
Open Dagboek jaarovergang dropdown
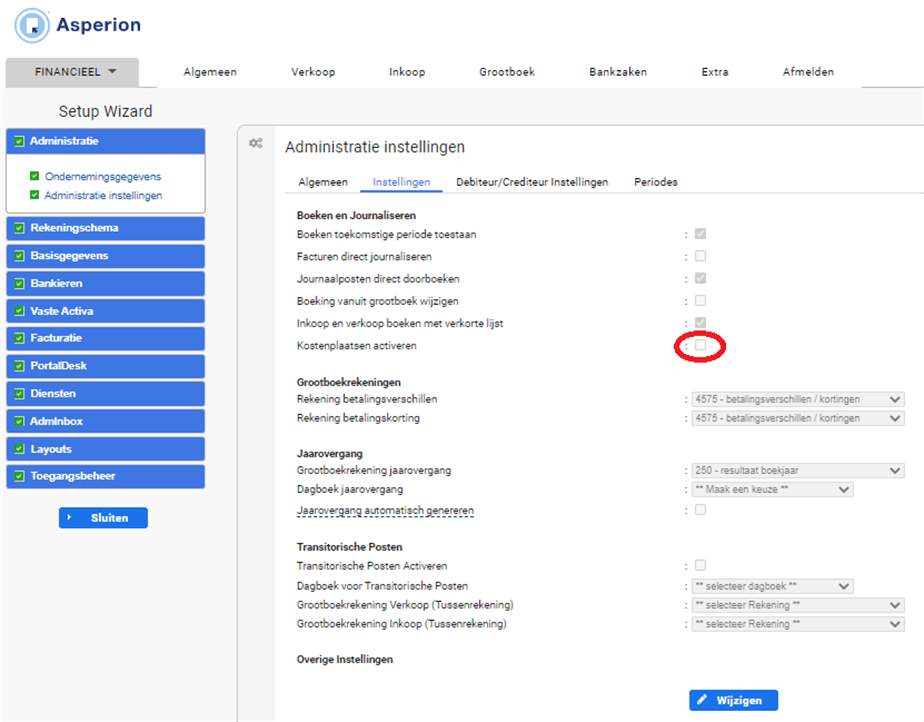[773, 489]
